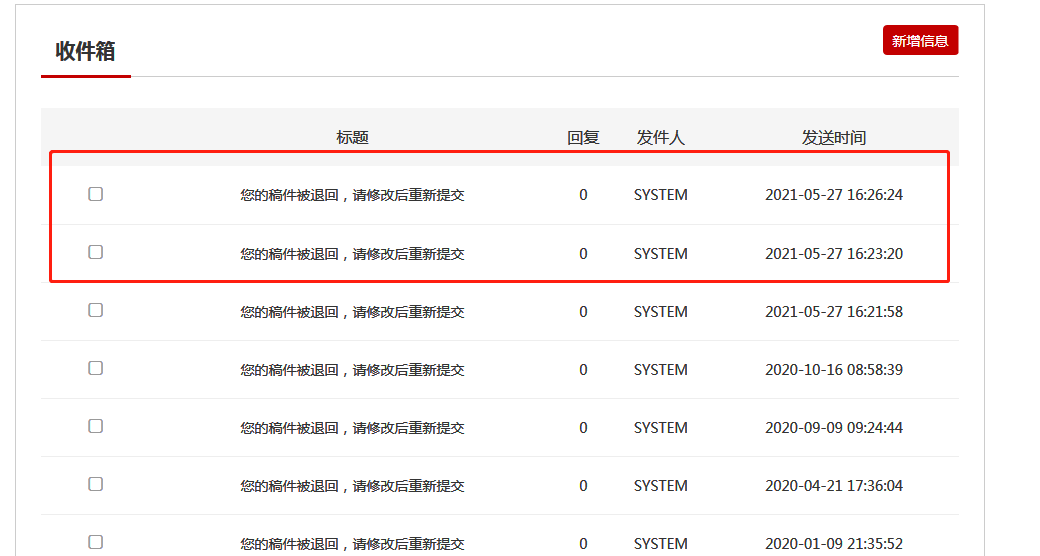Screen dimensions: 1040x556
Task: Select the 收件箱 tab heading
Action: (85, 52)
